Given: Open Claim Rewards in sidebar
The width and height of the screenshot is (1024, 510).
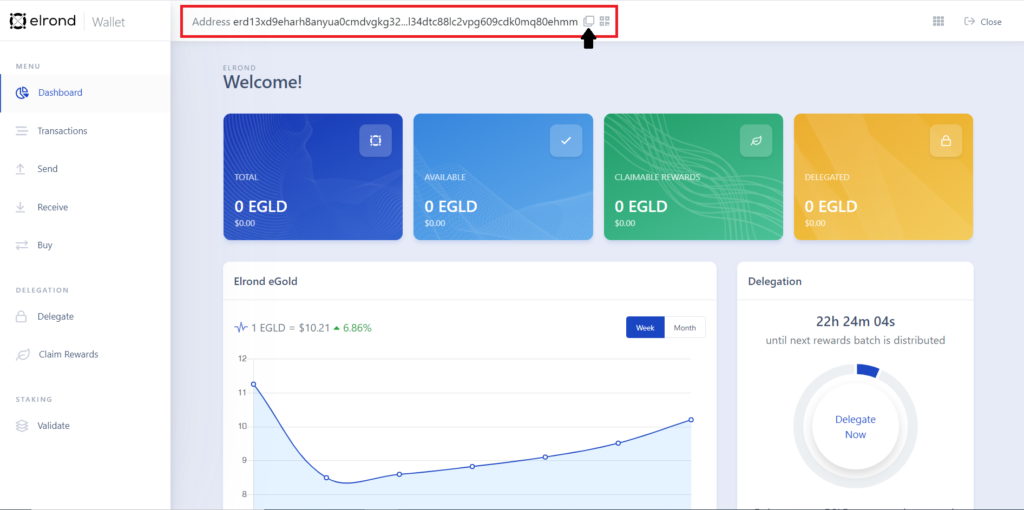Looking at the screenshot, I should pos(85,355).
